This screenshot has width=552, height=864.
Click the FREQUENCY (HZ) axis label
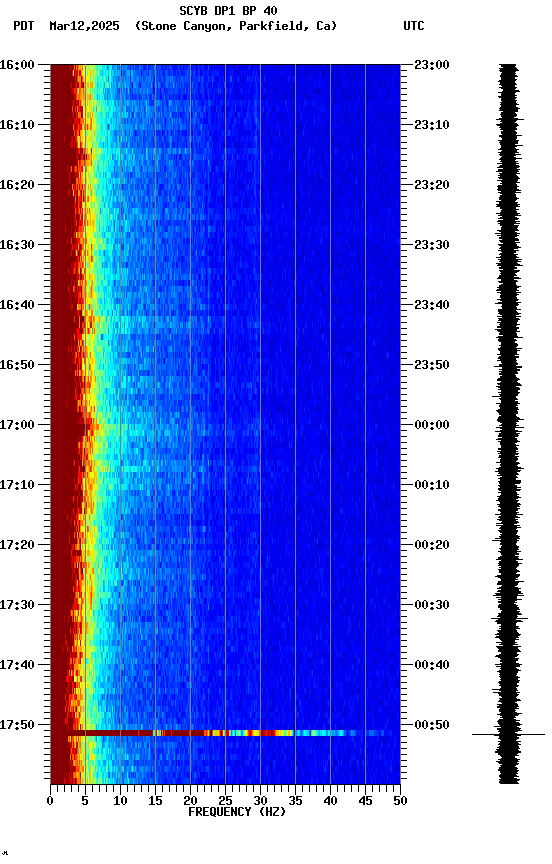click(x=237, y=812)
